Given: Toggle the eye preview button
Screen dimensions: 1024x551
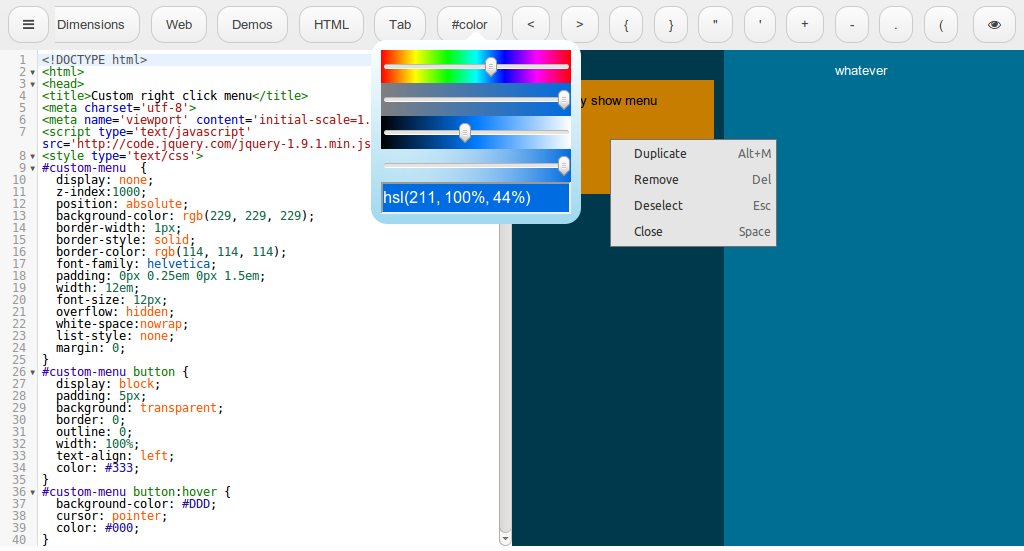Looking at the screenshot, I should pyautogui.click(x=994, y=25).
